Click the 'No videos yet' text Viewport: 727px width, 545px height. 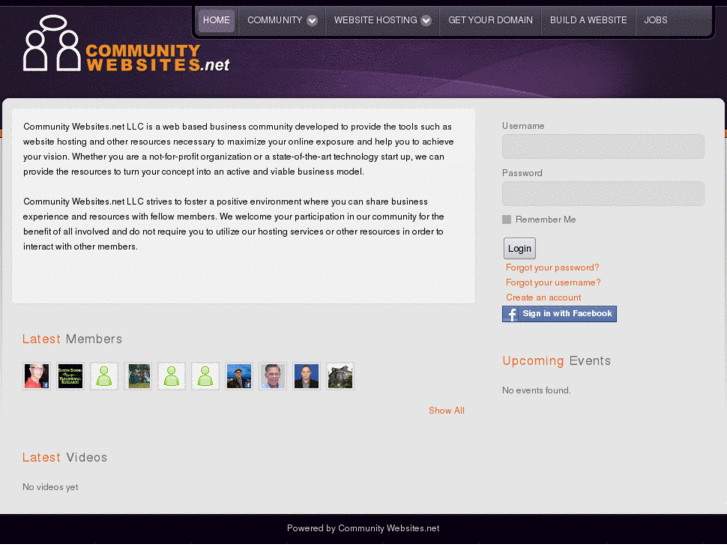pos(51,487)
